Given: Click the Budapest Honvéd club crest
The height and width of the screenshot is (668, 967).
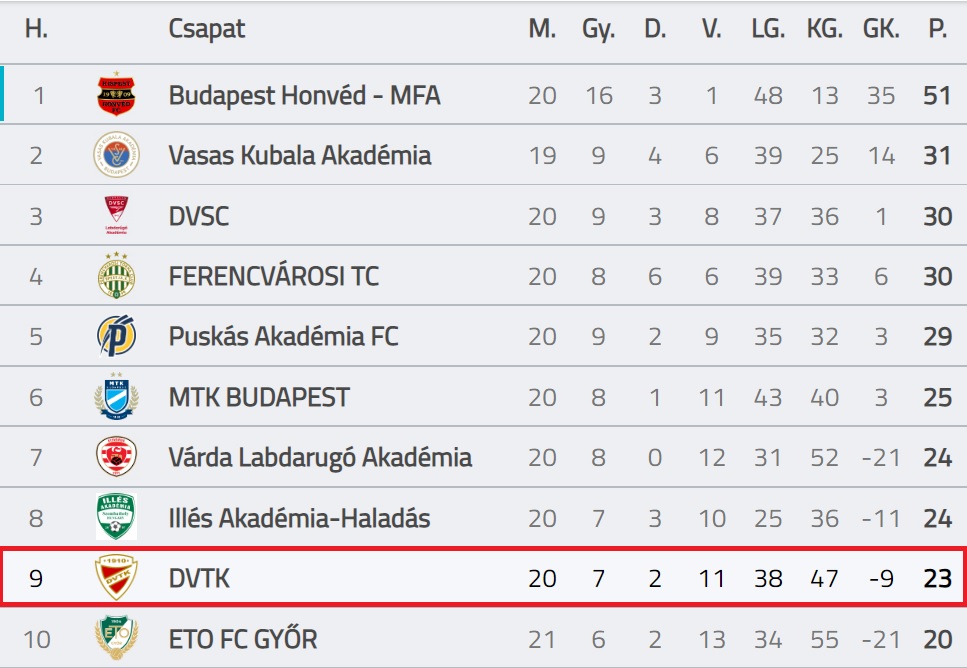Looking at the screenshot, I should 116,94.
